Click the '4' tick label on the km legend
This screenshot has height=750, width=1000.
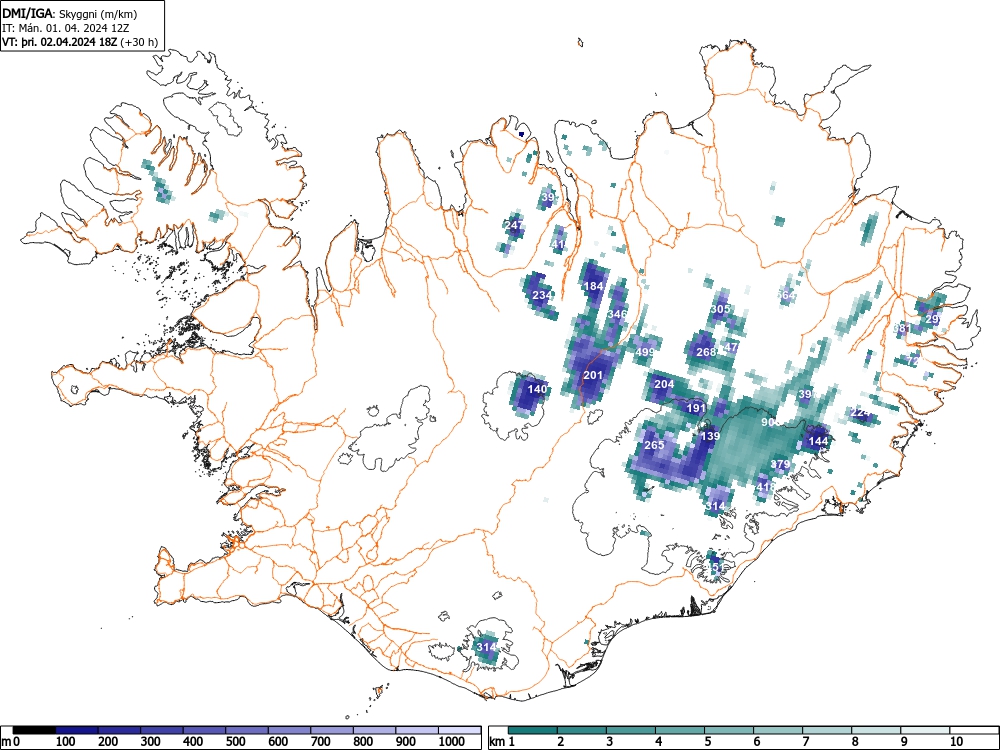click(x=658, y=742)
